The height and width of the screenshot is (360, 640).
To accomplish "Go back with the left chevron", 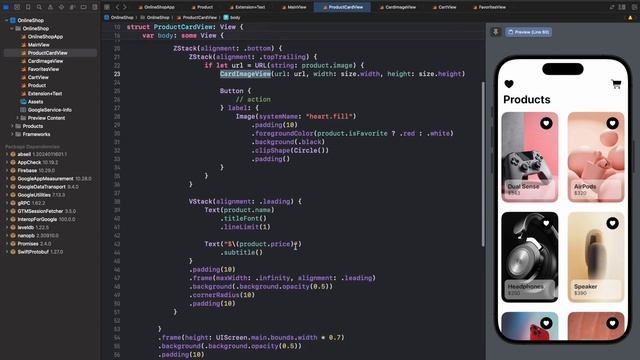I will pos(117,7).
